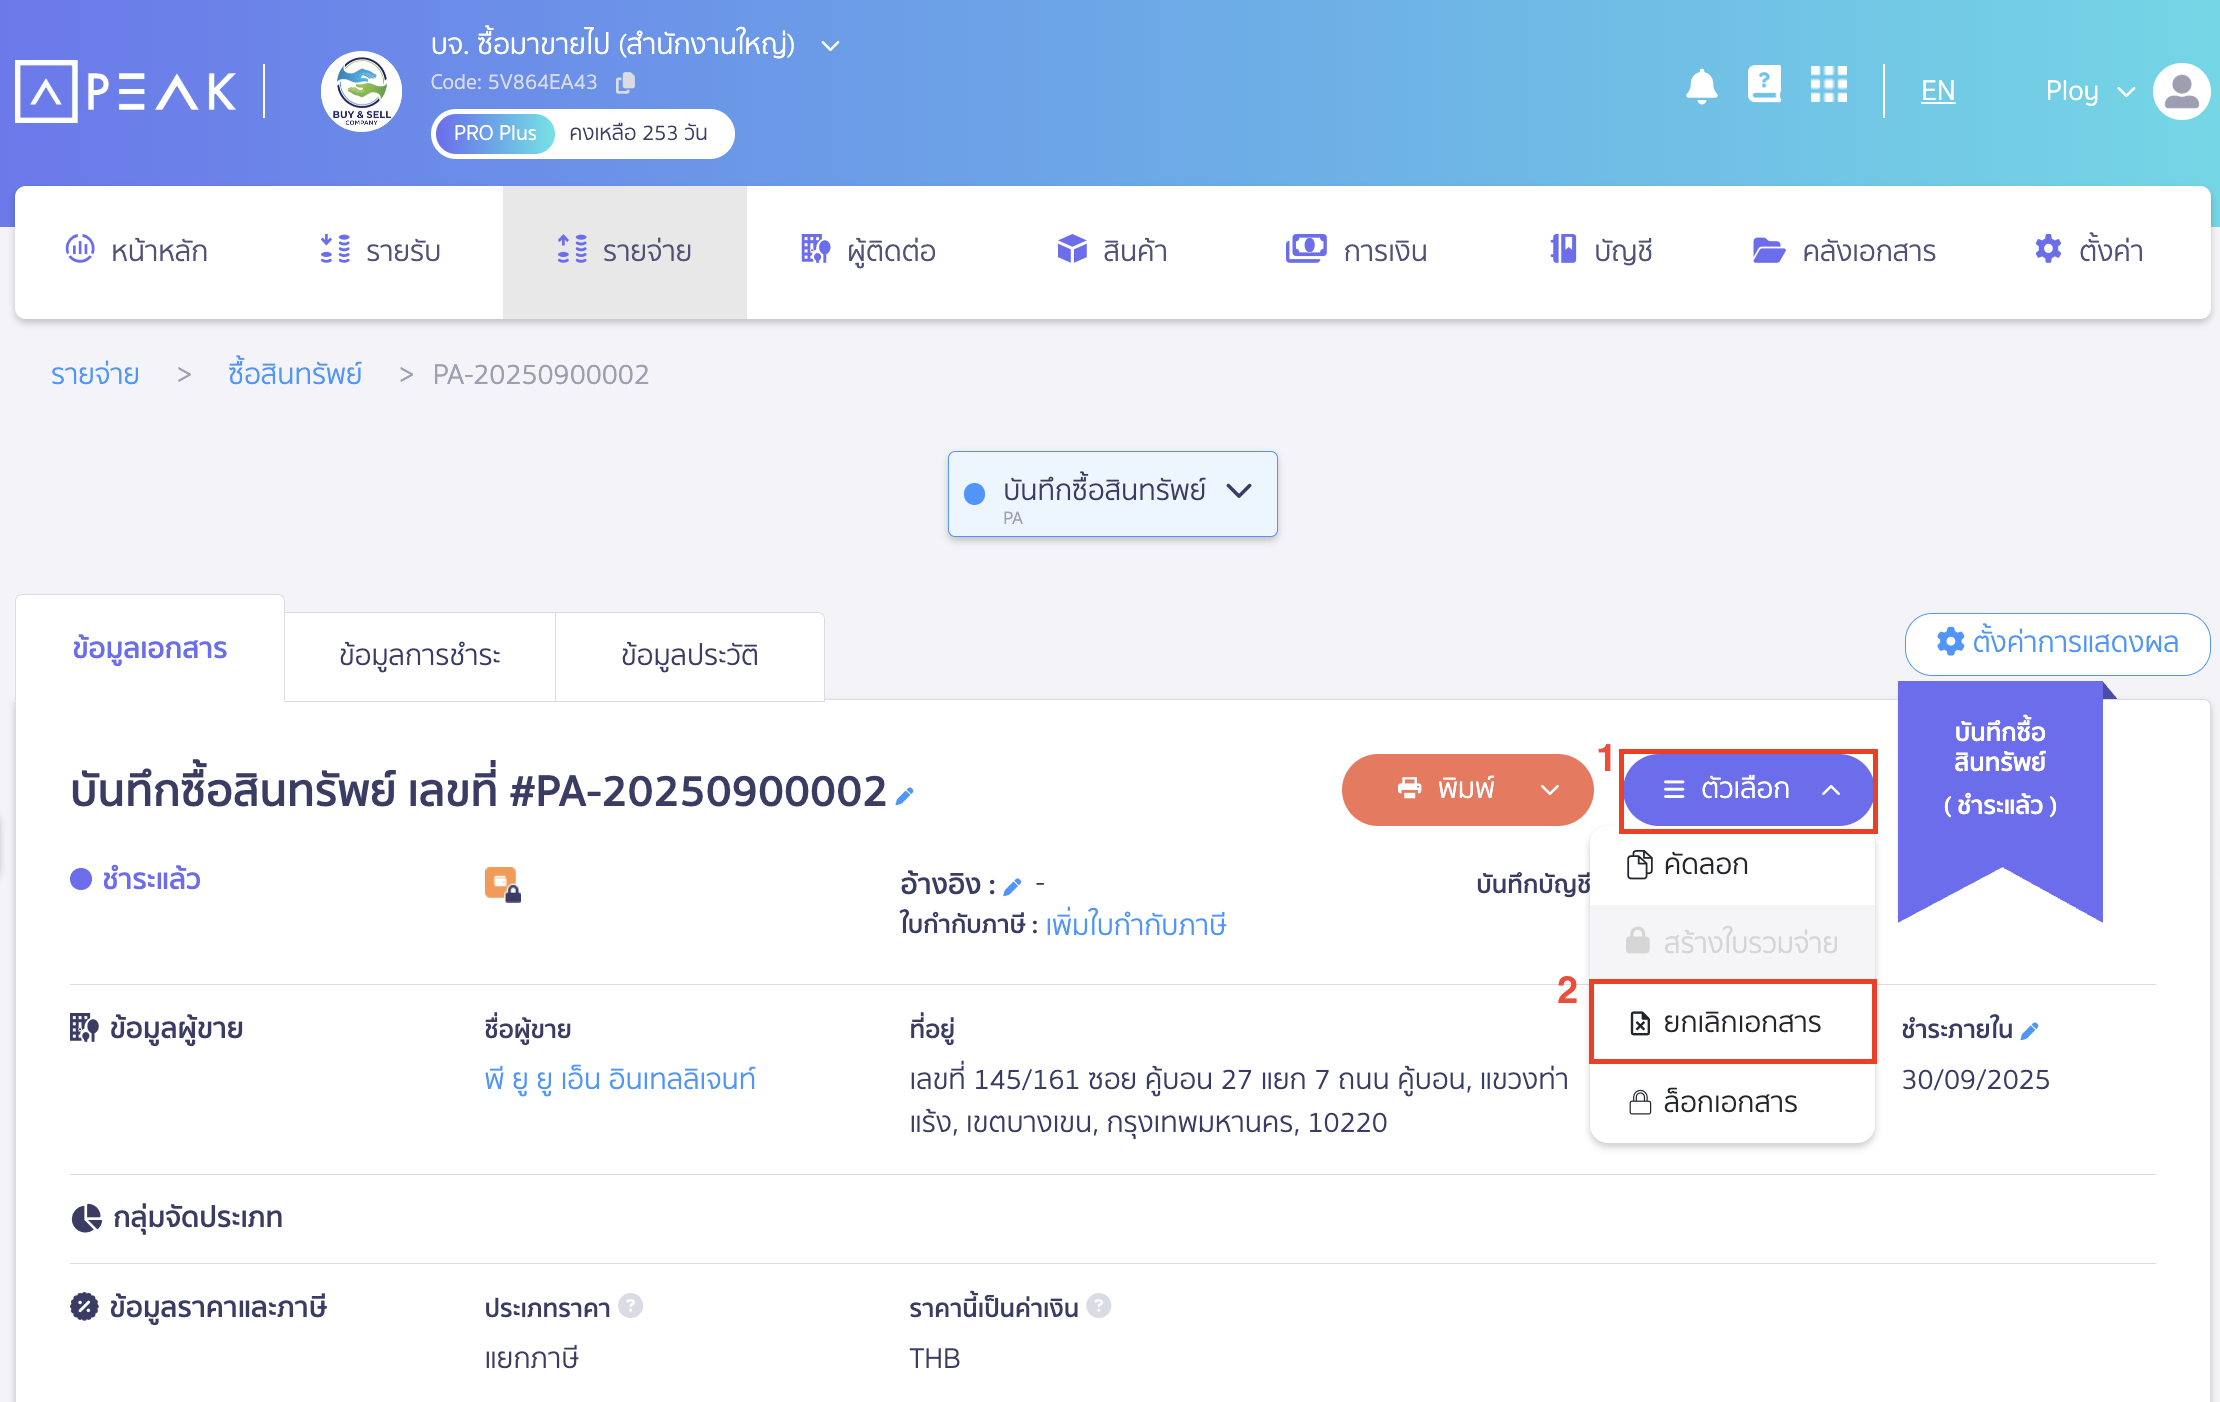Click help icon next to ประเภทราคา

(630, 1306)
